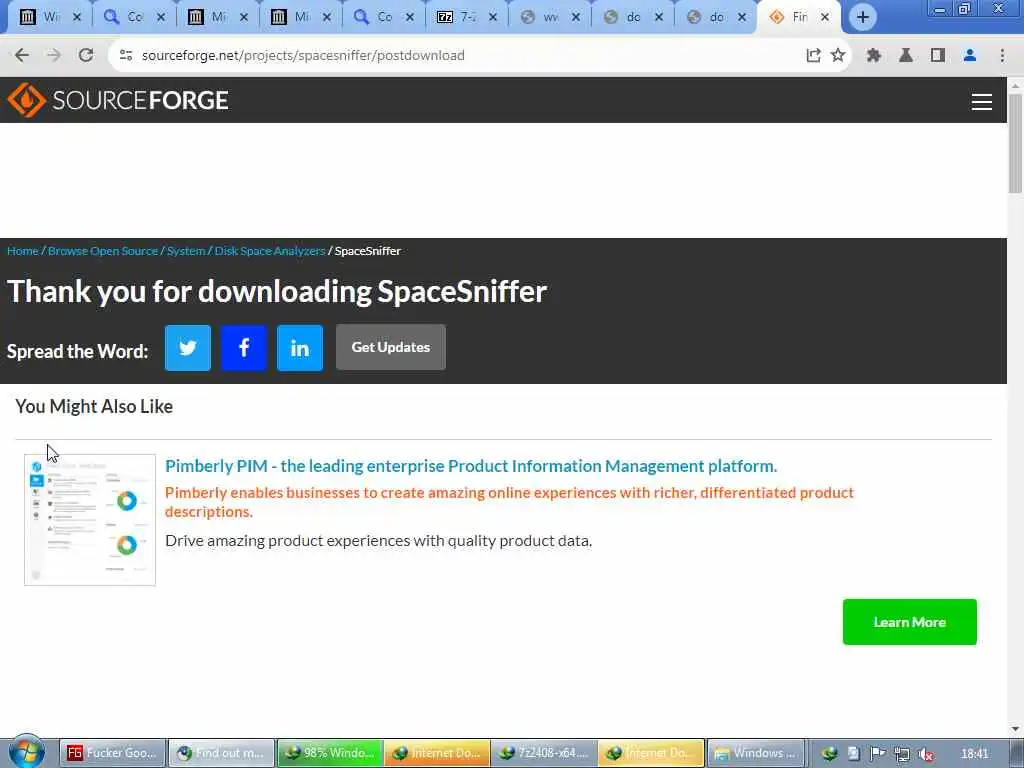Open the Chrome profile avatar

[x=970, y=56]
